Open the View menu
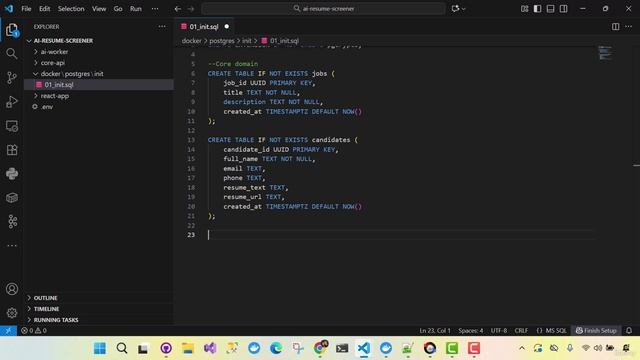This screenshot has width=640, height=360. 99,9
